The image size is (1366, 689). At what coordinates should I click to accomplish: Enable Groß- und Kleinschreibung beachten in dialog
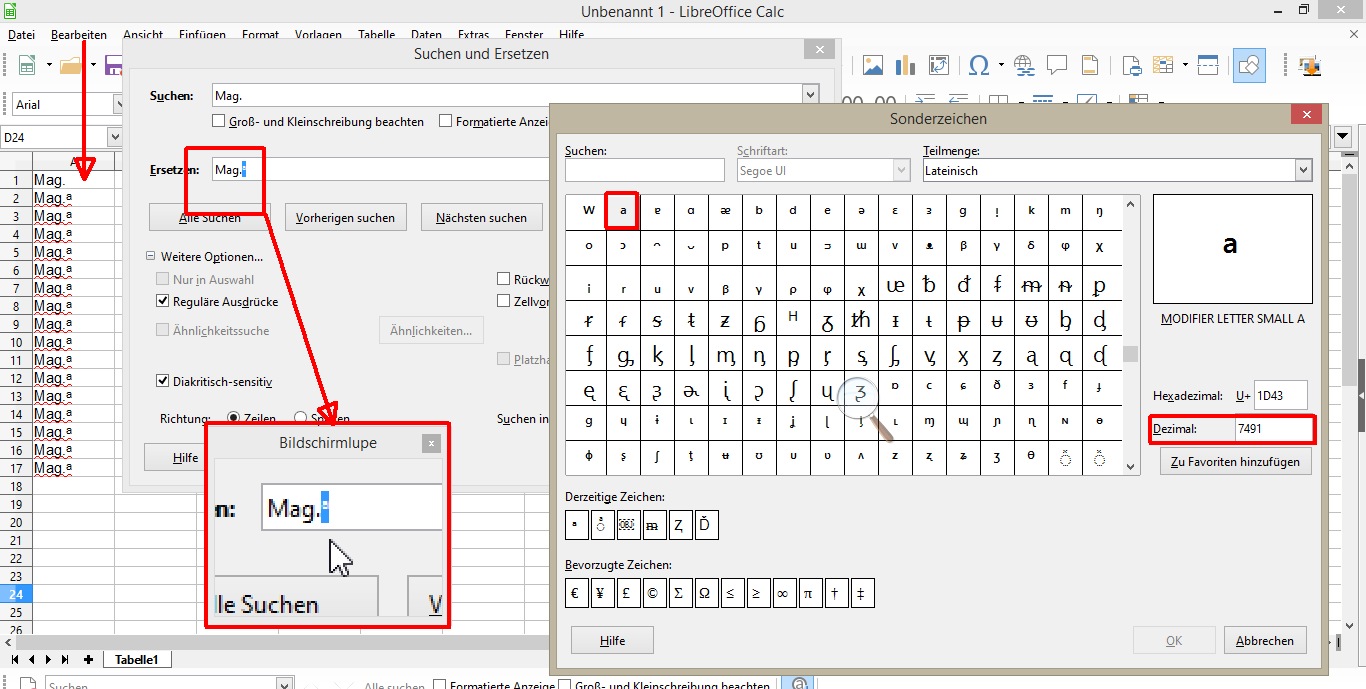(x=219, y=121)
